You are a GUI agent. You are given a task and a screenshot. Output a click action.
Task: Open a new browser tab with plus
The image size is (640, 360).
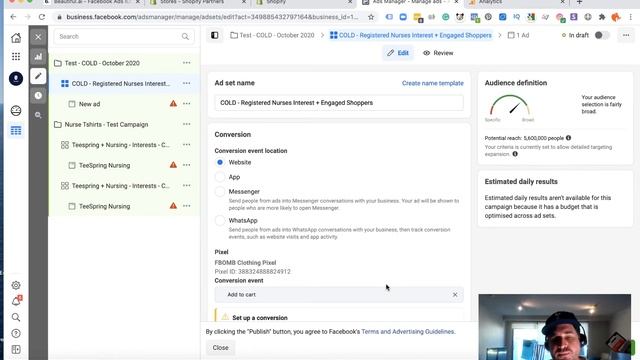[579, 2]
